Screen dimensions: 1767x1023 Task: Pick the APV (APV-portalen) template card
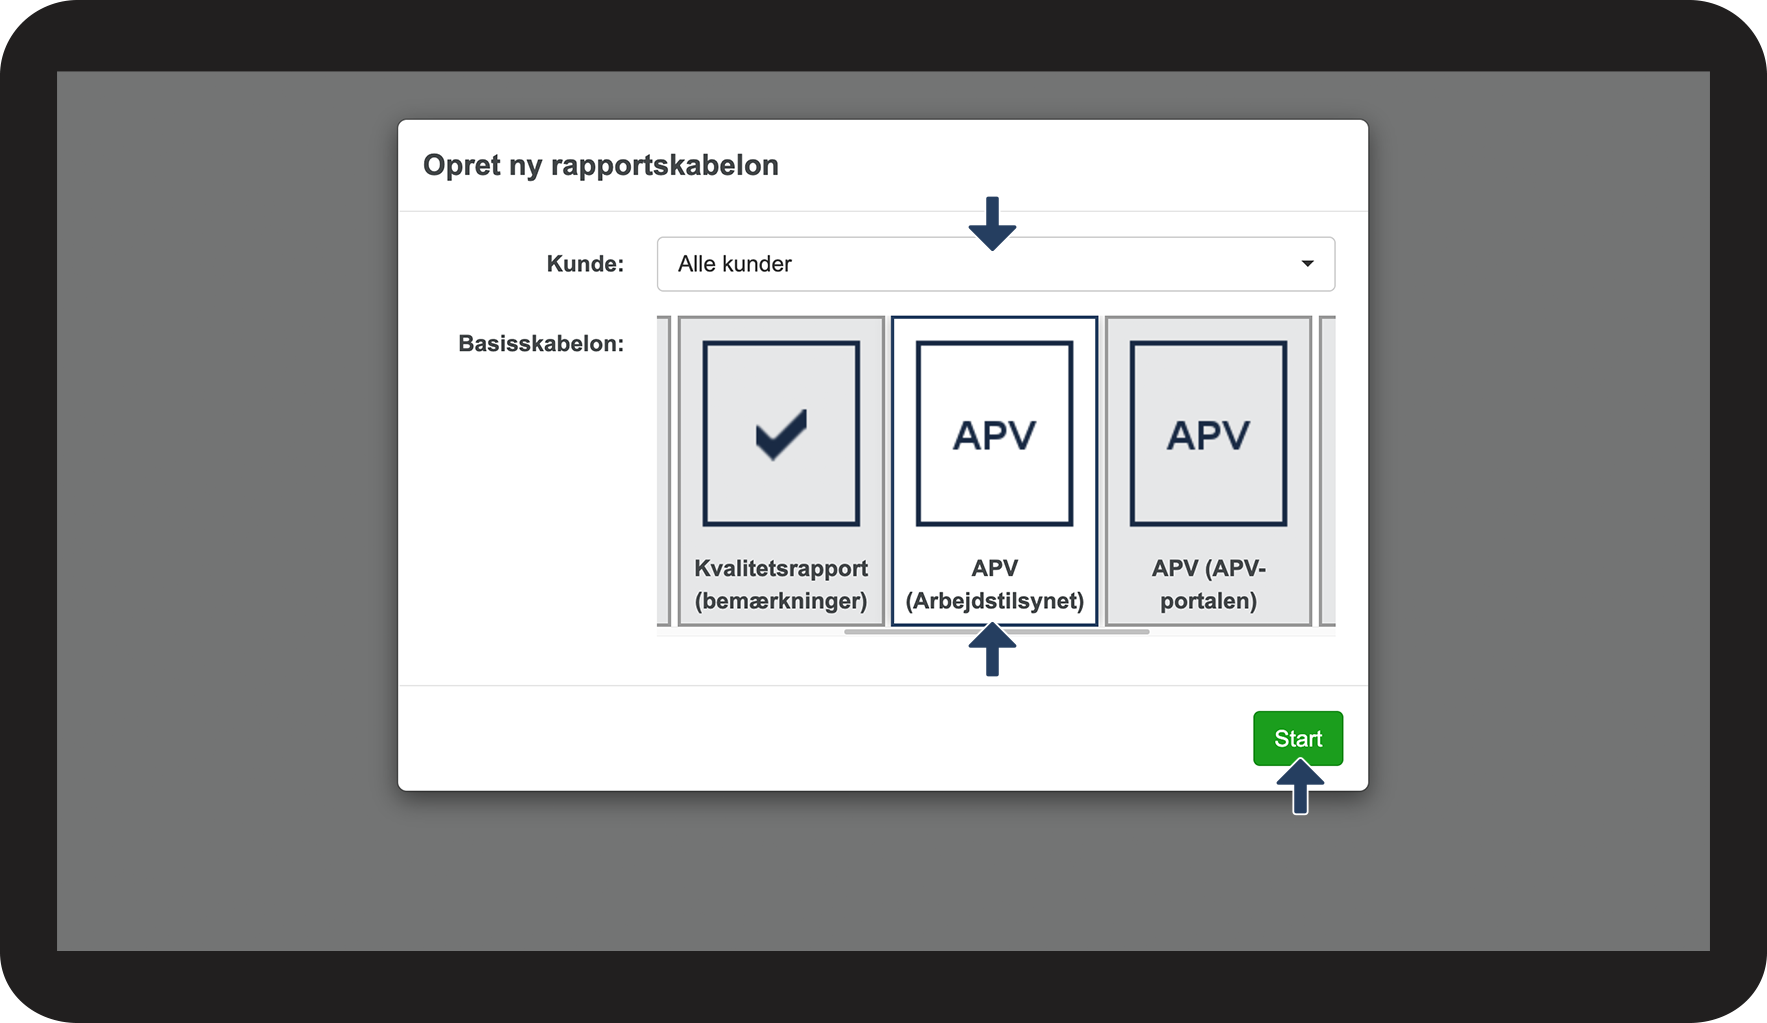point(1208,471)
